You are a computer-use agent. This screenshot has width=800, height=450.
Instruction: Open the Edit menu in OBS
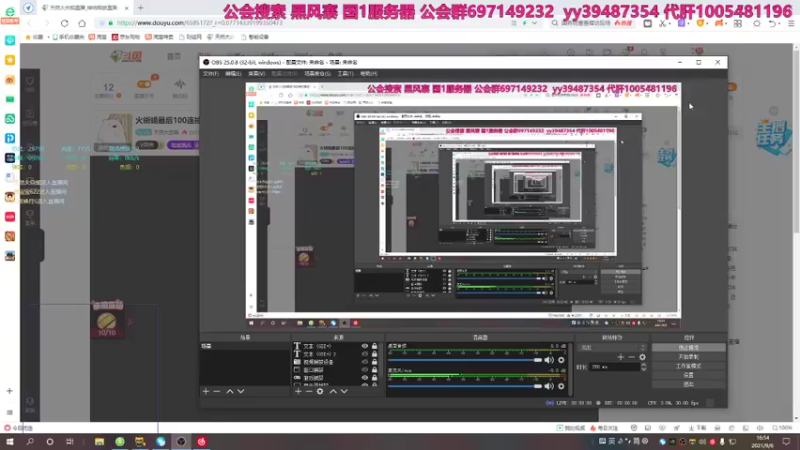click(x=233, y=73)
